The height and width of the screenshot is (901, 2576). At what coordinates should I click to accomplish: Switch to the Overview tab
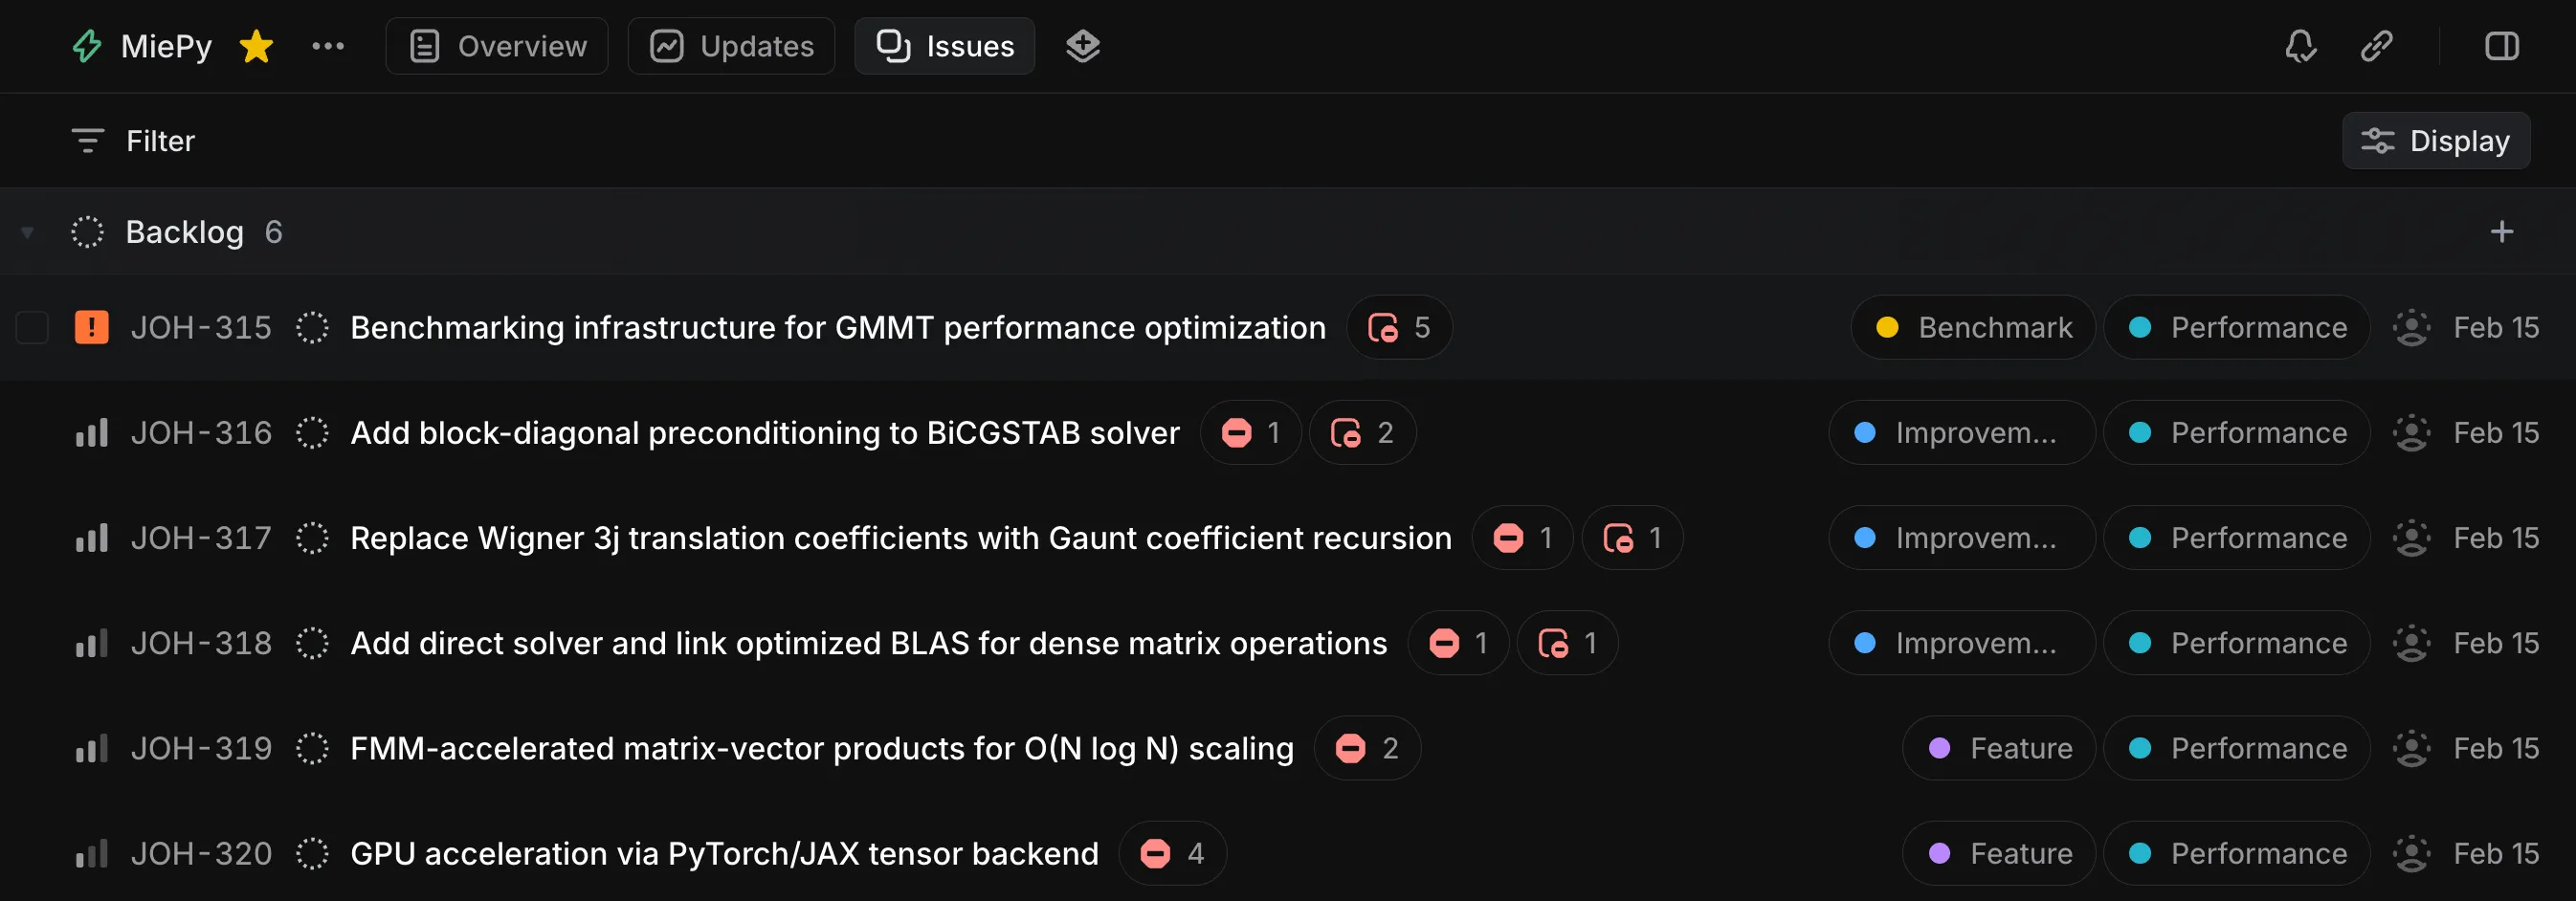pyautogui.click(x=497, y=46)
